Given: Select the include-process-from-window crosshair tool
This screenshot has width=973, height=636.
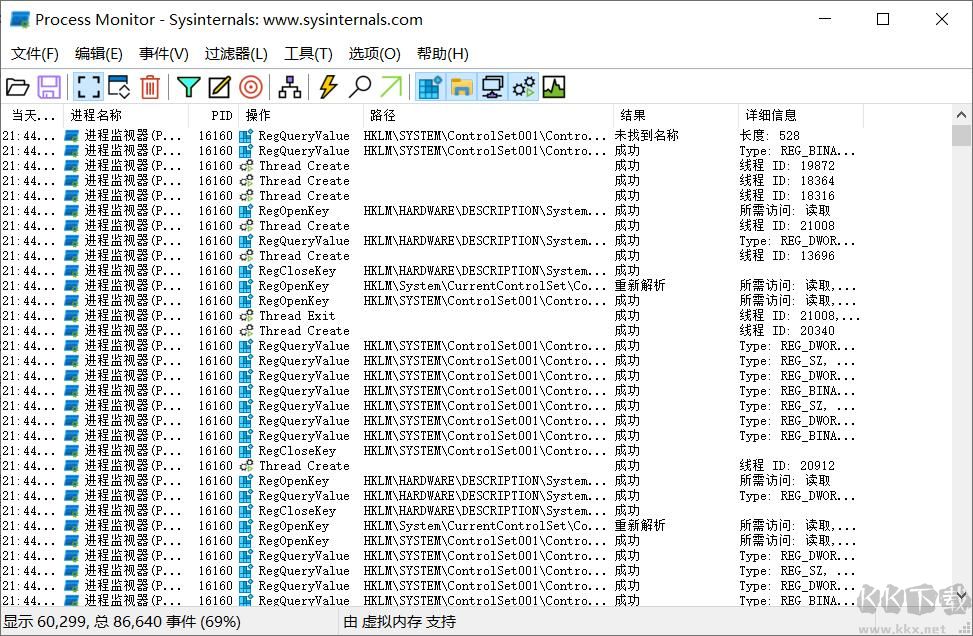Looking at the screenshot, I should (252, 87).
